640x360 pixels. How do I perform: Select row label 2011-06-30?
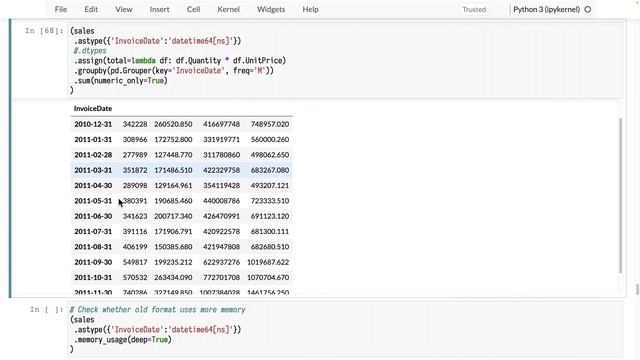[93, 216]
